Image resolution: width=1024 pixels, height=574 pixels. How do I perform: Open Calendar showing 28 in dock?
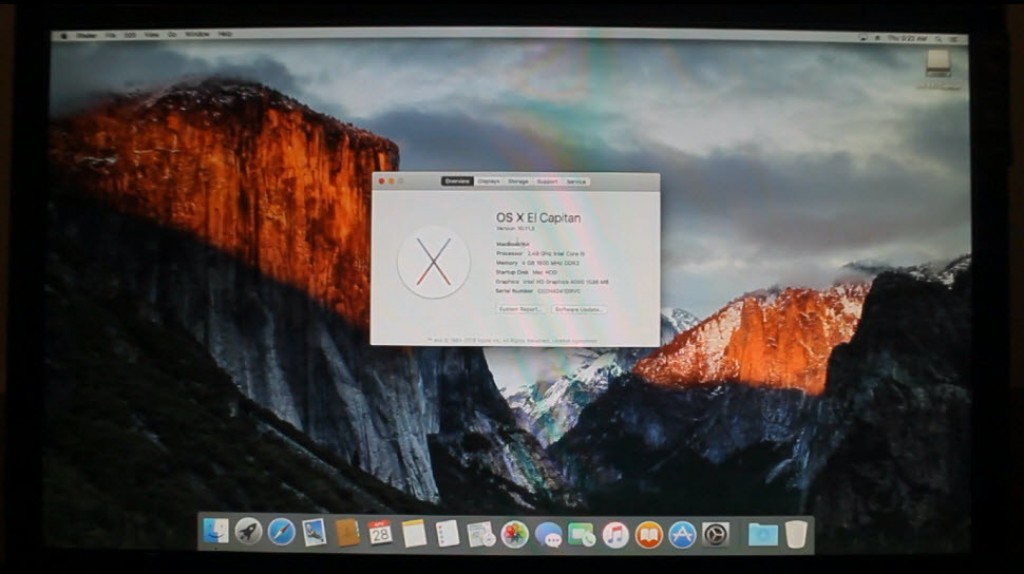point(380,534)
